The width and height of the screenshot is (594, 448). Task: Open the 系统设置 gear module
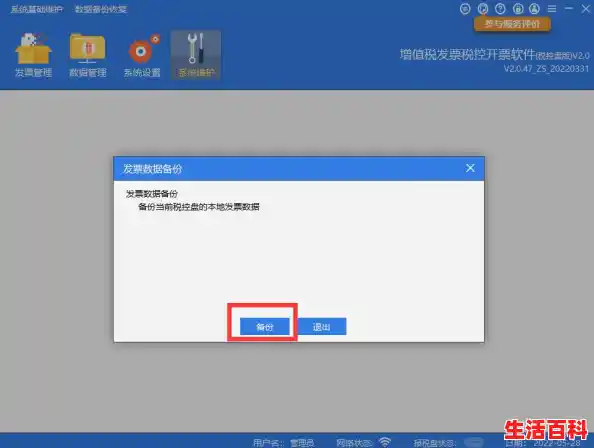[x=142, y=55]
